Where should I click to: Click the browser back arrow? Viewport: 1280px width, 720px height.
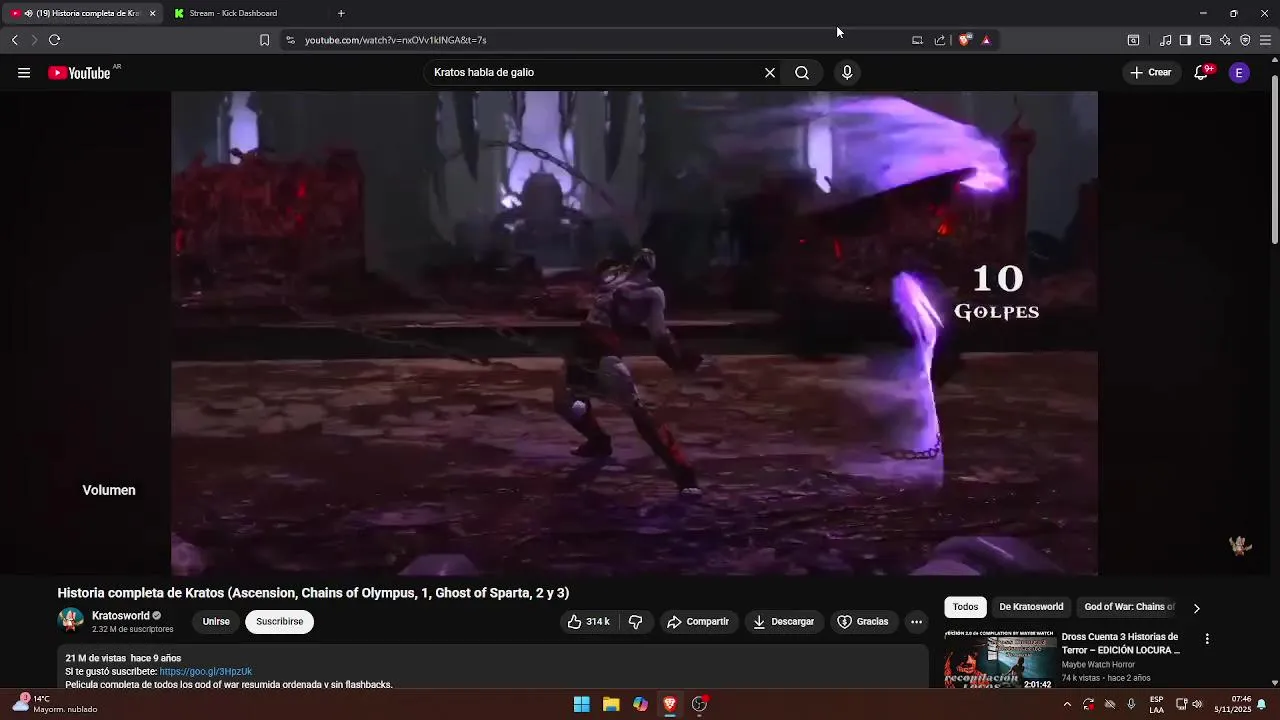coord(14,40)
